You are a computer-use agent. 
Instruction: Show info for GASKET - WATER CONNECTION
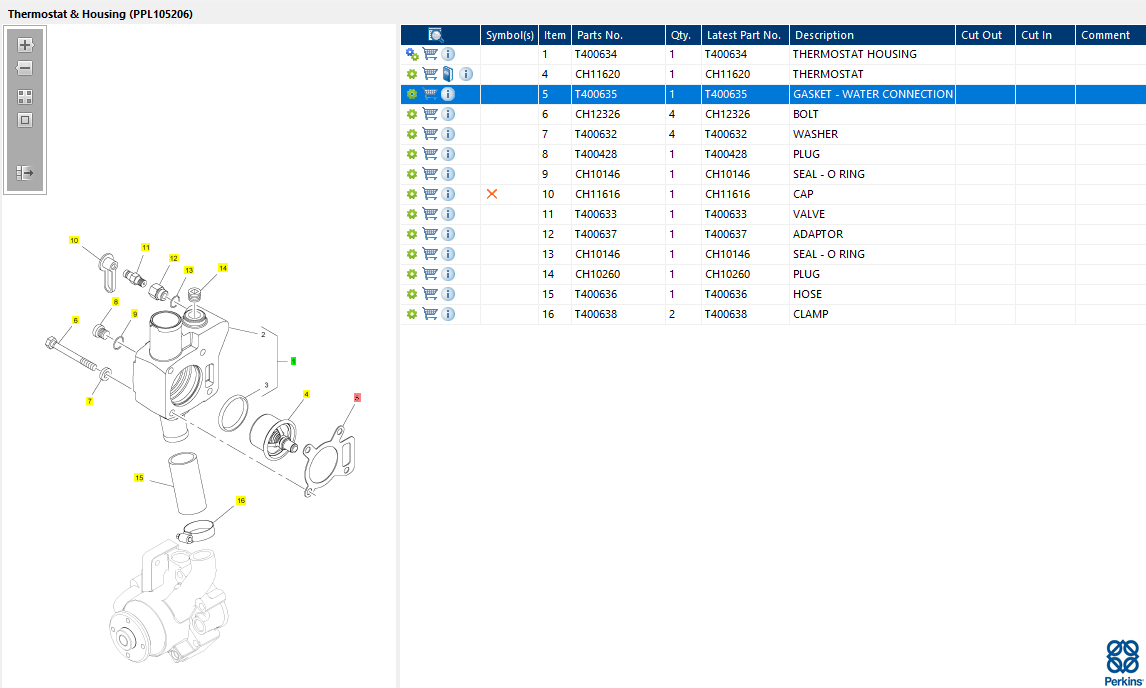(x=448, y=94)
